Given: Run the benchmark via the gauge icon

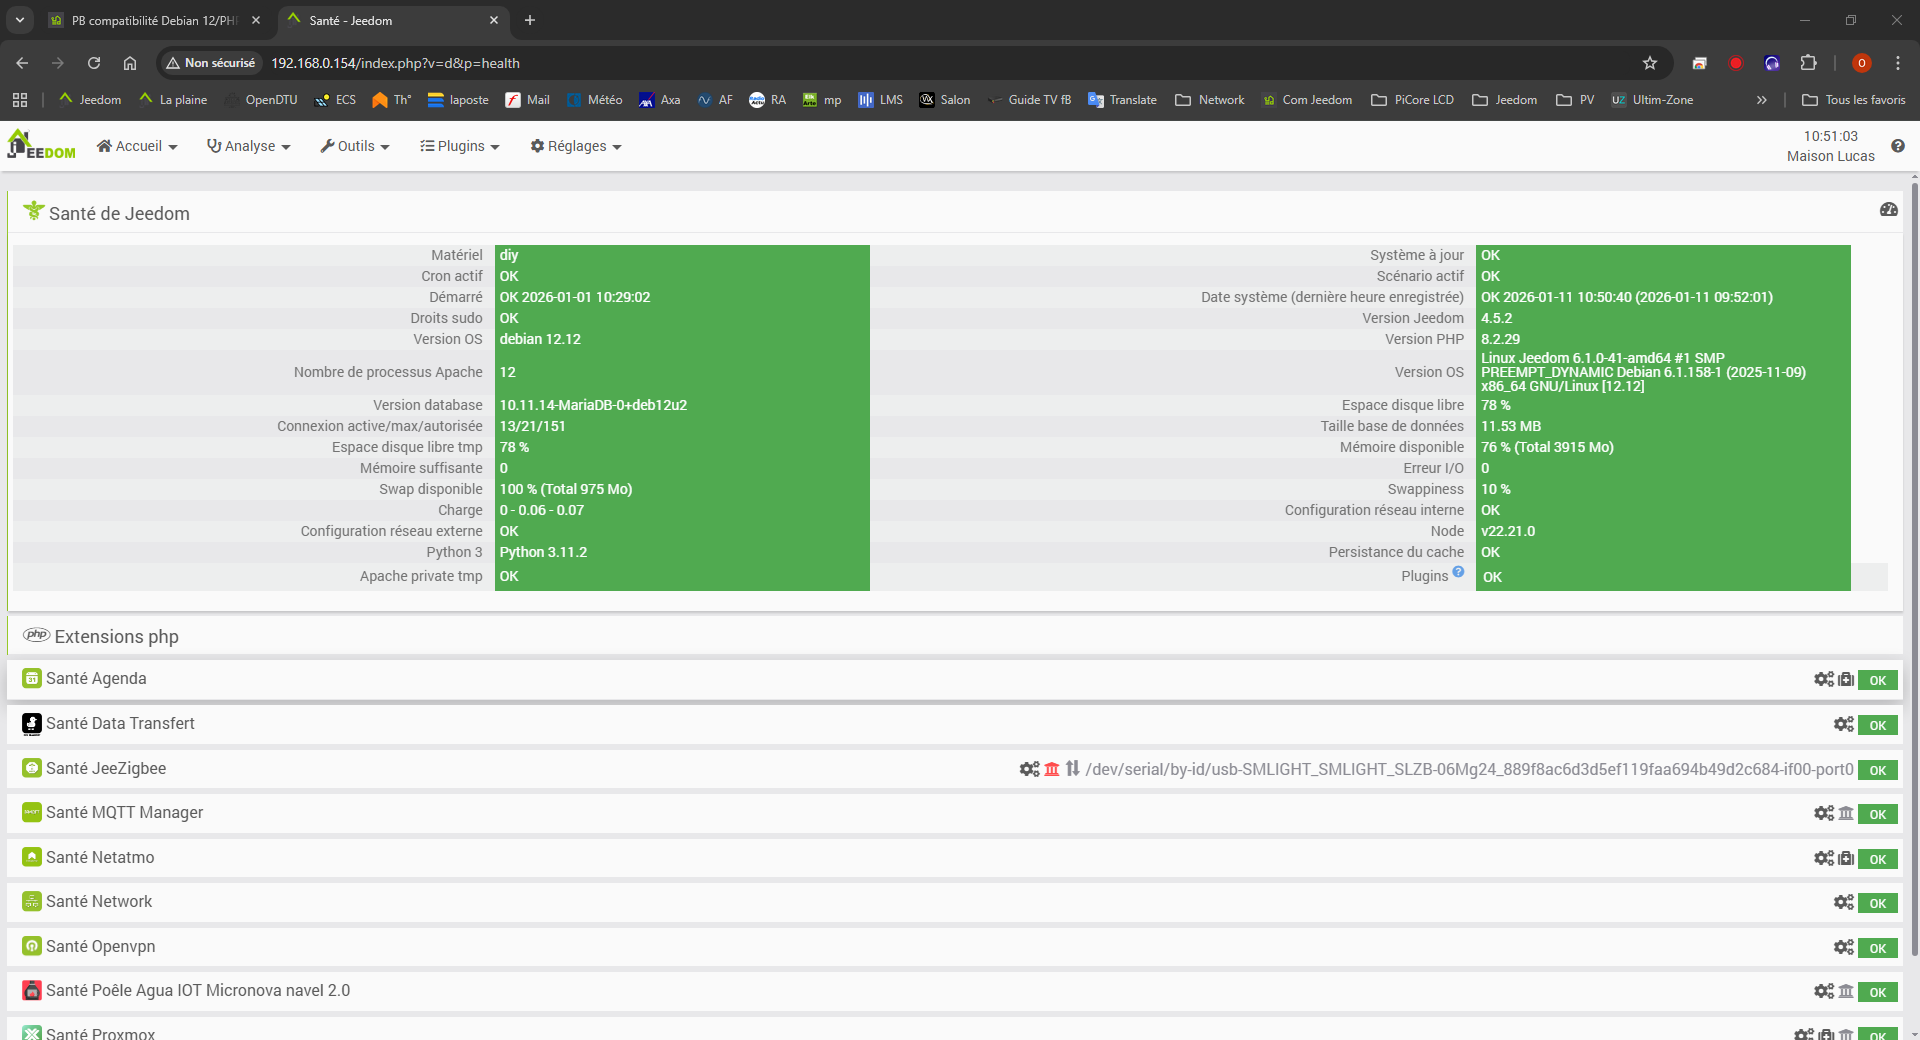Looking at the screenshot, I should (x=1889, y=209).
